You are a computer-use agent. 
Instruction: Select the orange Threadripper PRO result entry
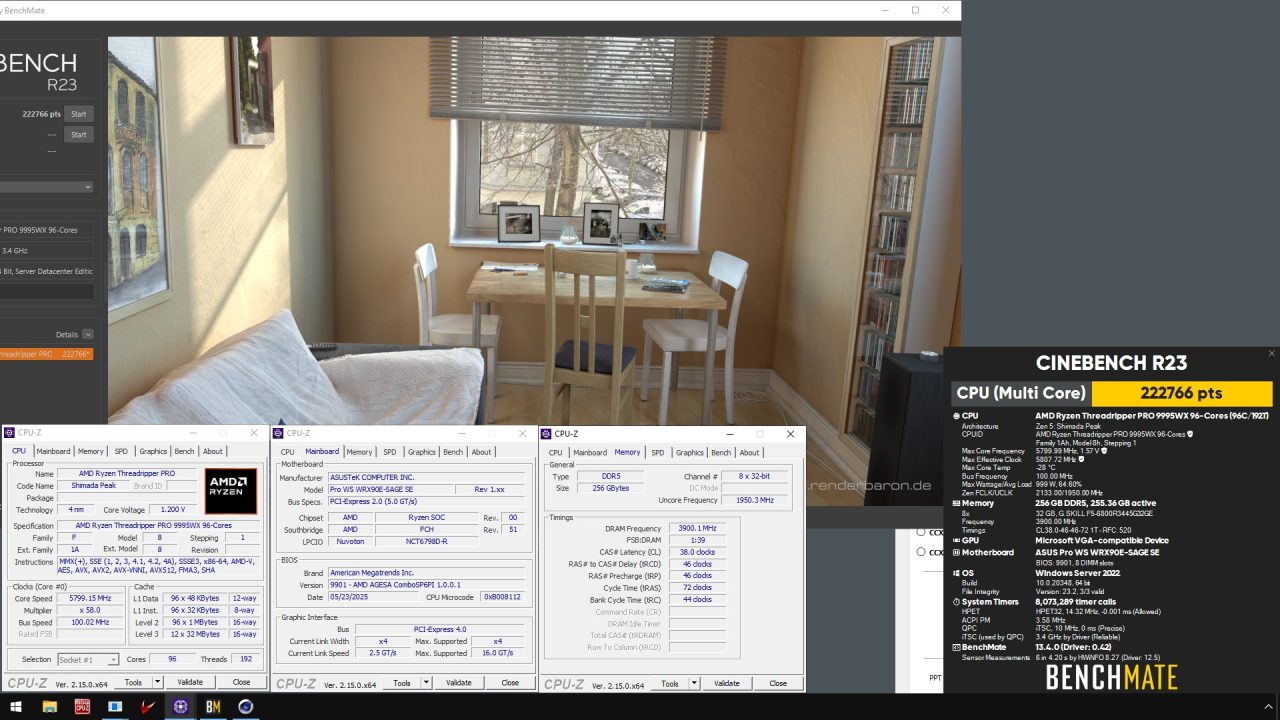[x=45, y=353]
